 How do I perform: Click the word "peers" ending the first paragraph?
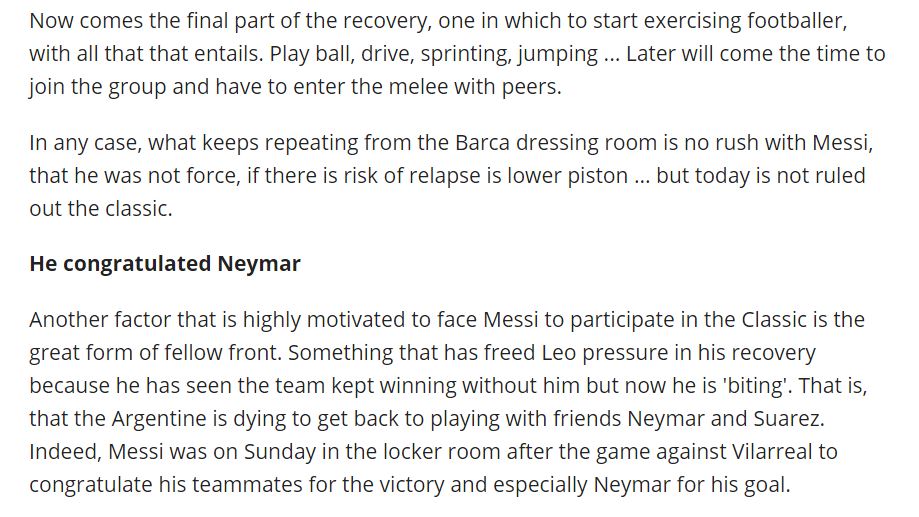pos(531,87)
